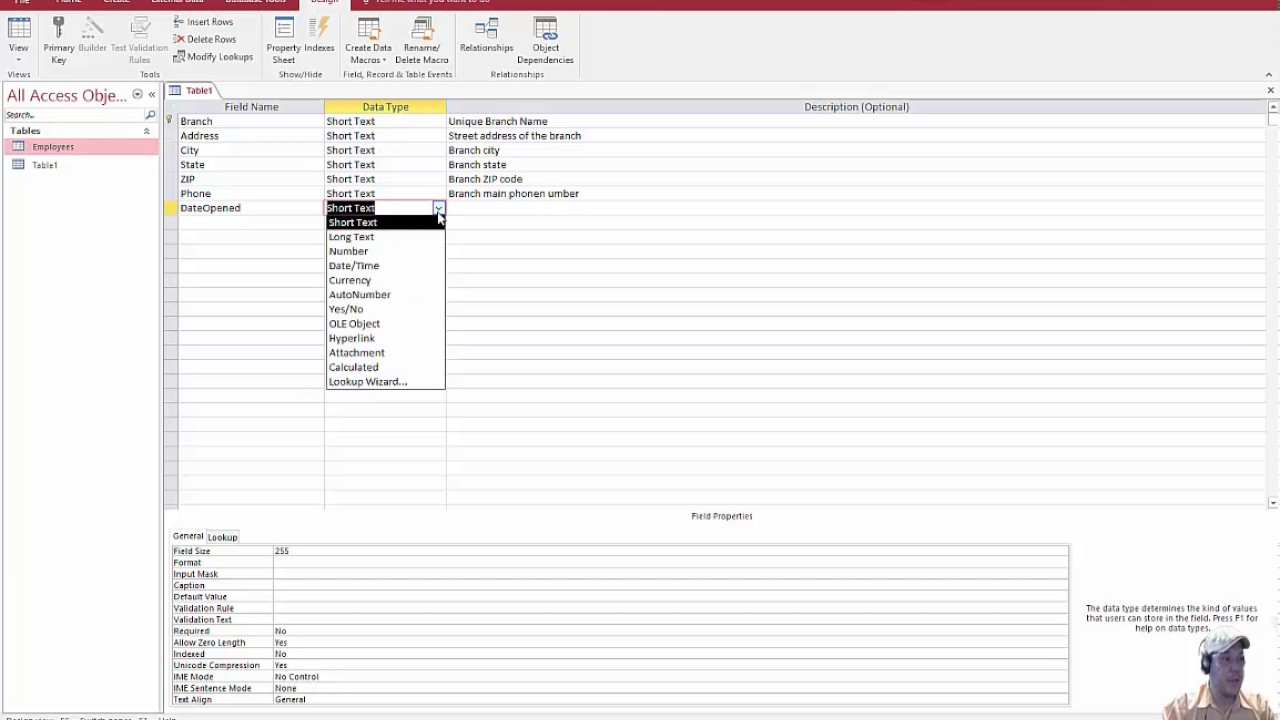Switch to the Lookup properties tab
Viewport: 1280px width, 720px height.
pyautogui.click(x=222, y=537)
